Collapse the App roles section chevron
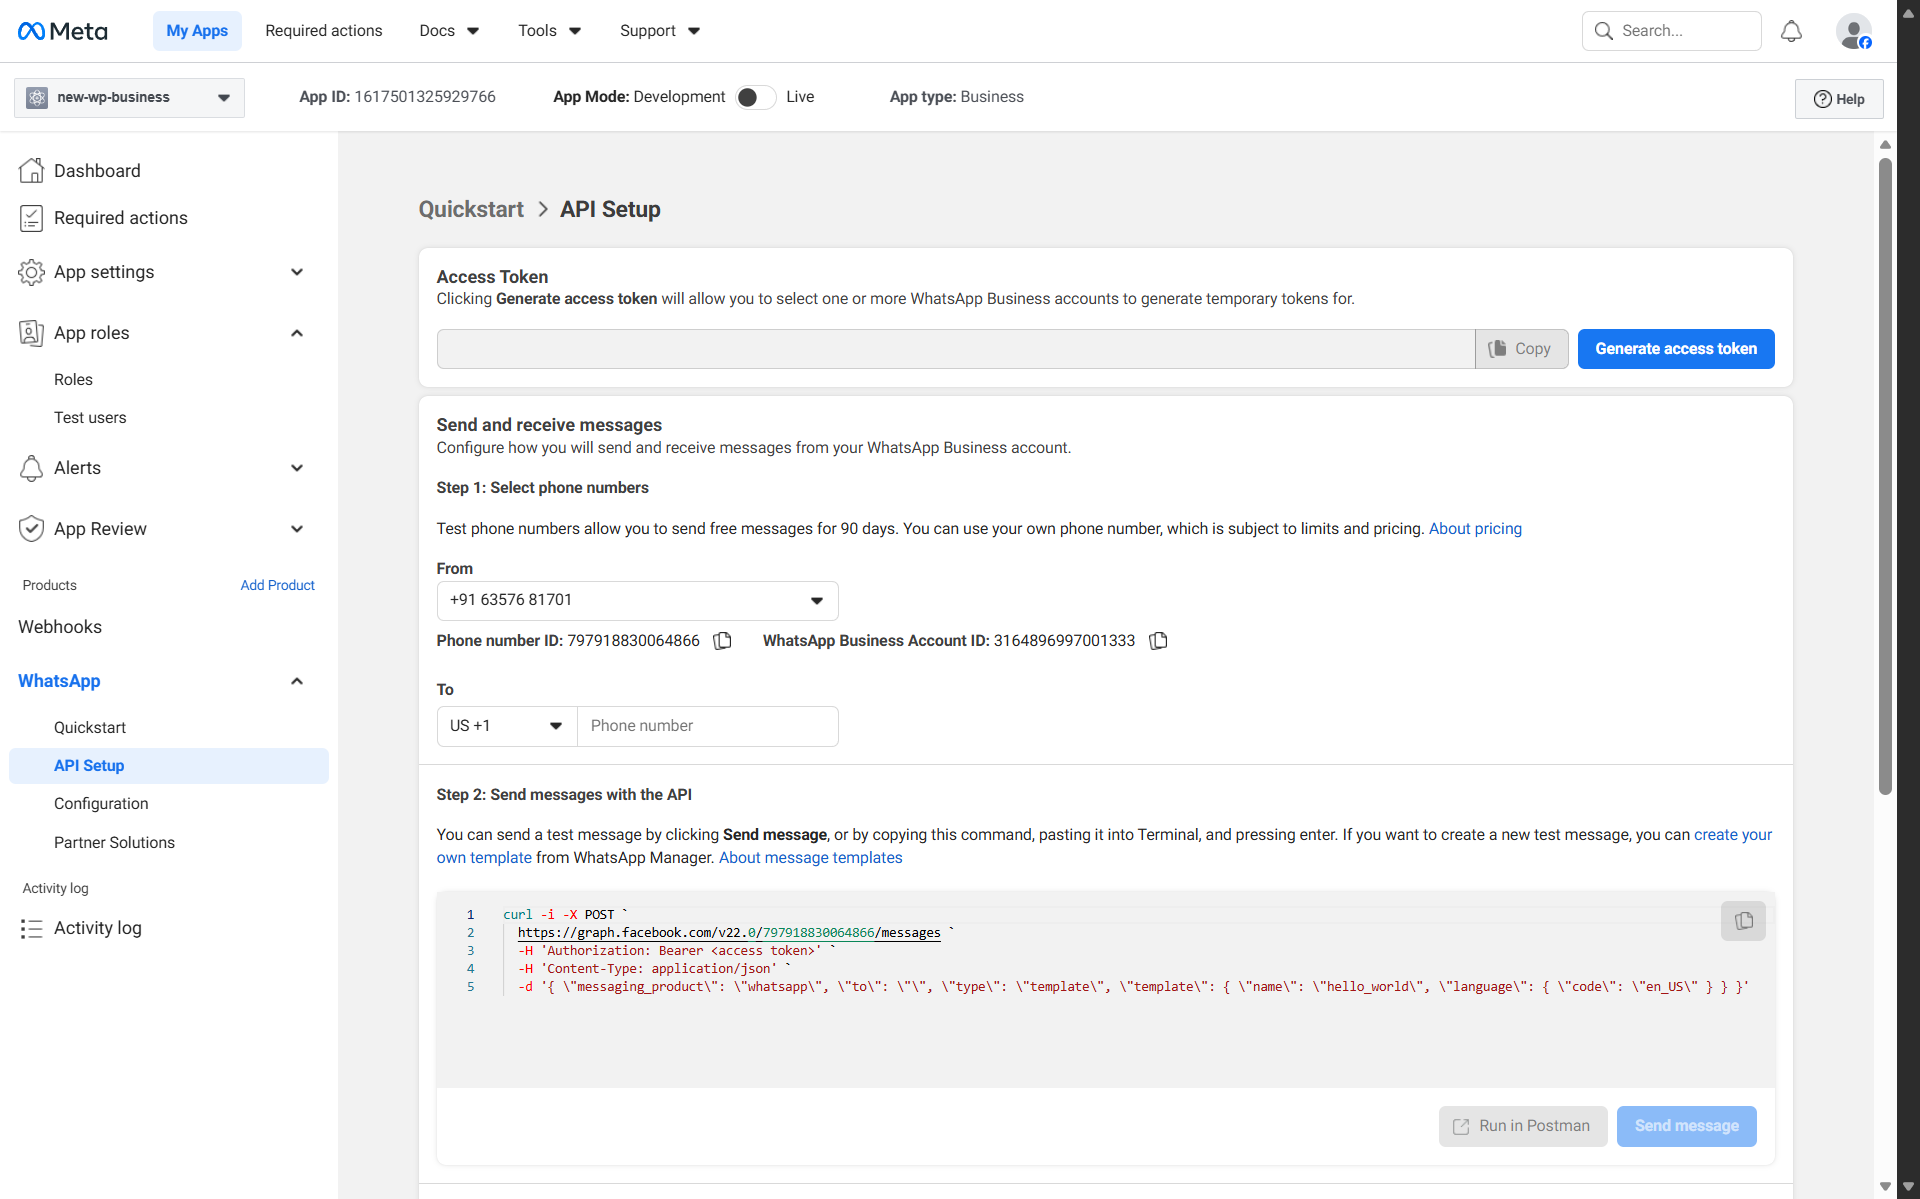This screenshot has height=1199, width=1920. click(297, 333)
